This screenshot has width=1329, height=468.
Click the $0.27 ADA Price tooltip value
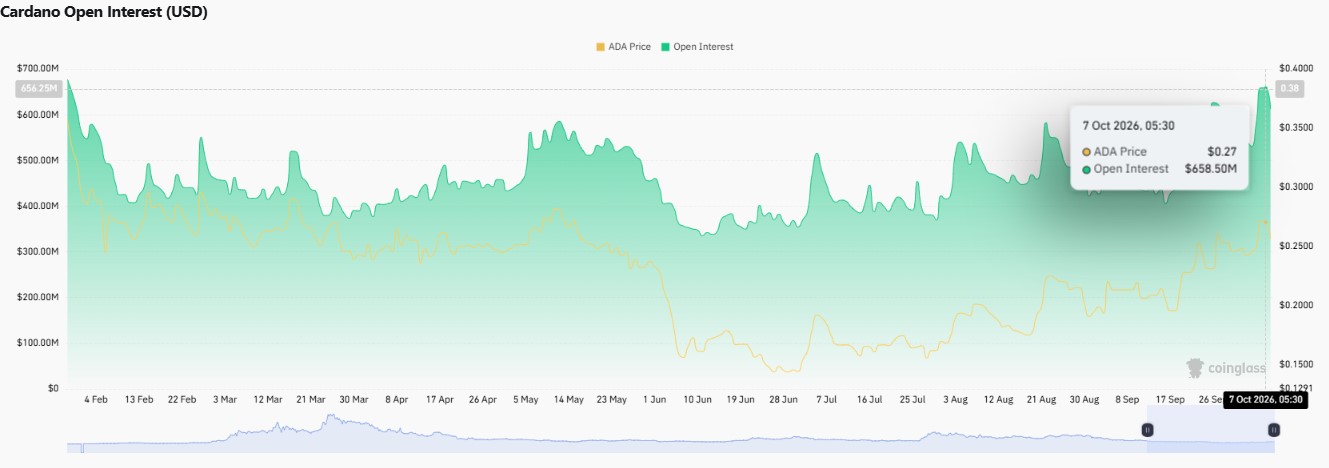1222,151
